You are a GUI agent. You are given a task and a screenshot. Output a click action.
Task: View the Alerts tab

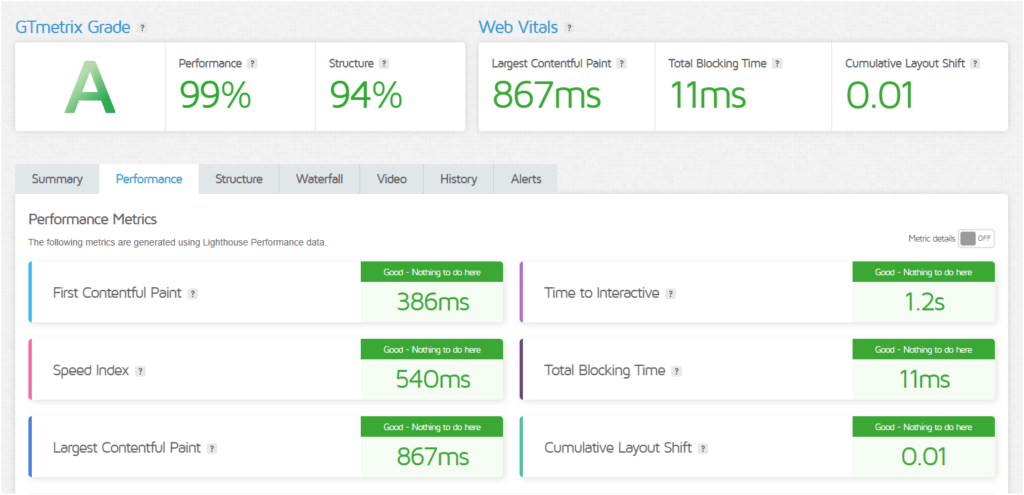pyautogui.click(x=526, y=179)
